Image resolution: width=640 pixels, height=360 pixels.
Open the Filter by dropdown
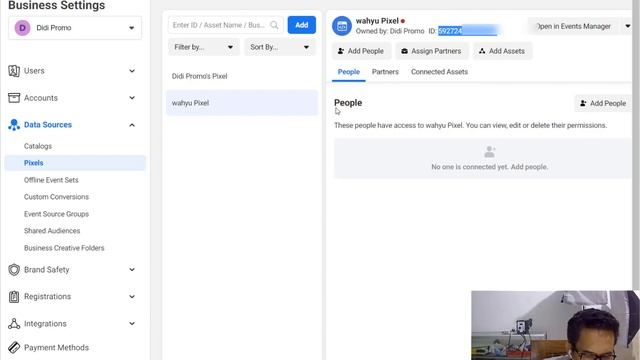click(204, 47)
